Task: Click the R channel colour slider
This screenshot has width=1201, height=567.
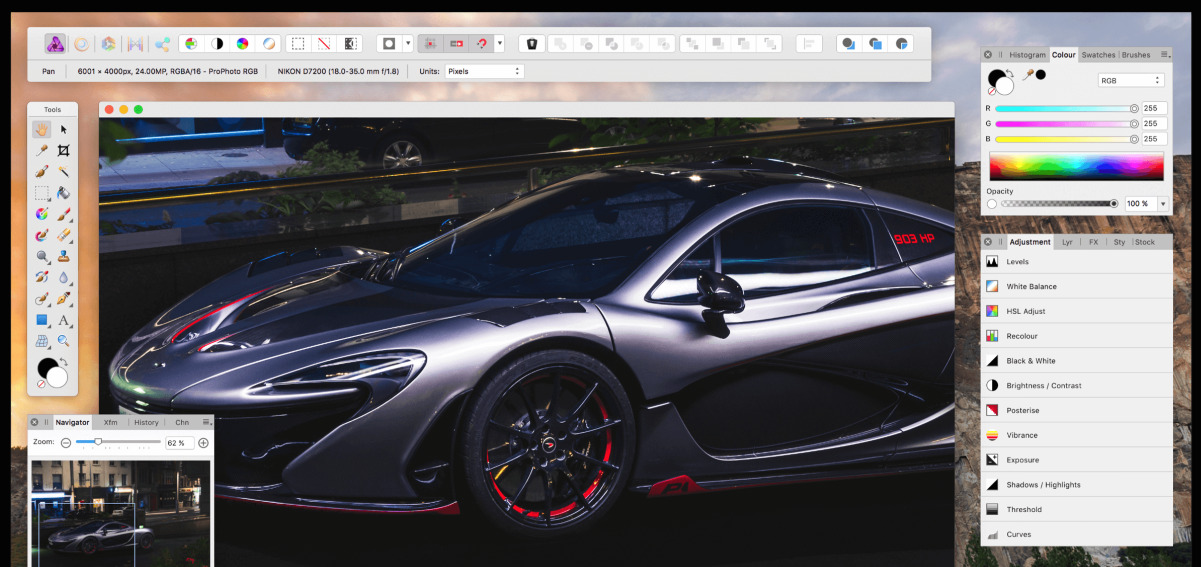Action: coord(1066,108)
